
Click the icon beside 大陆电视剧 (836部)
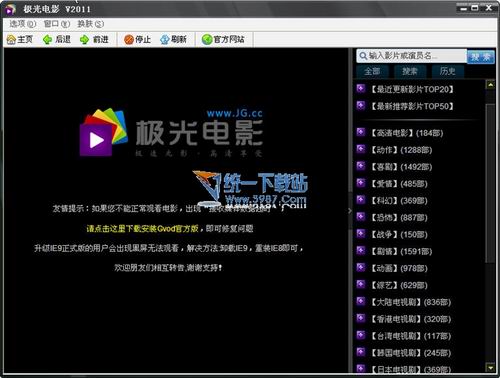click(x=361, y=301)
